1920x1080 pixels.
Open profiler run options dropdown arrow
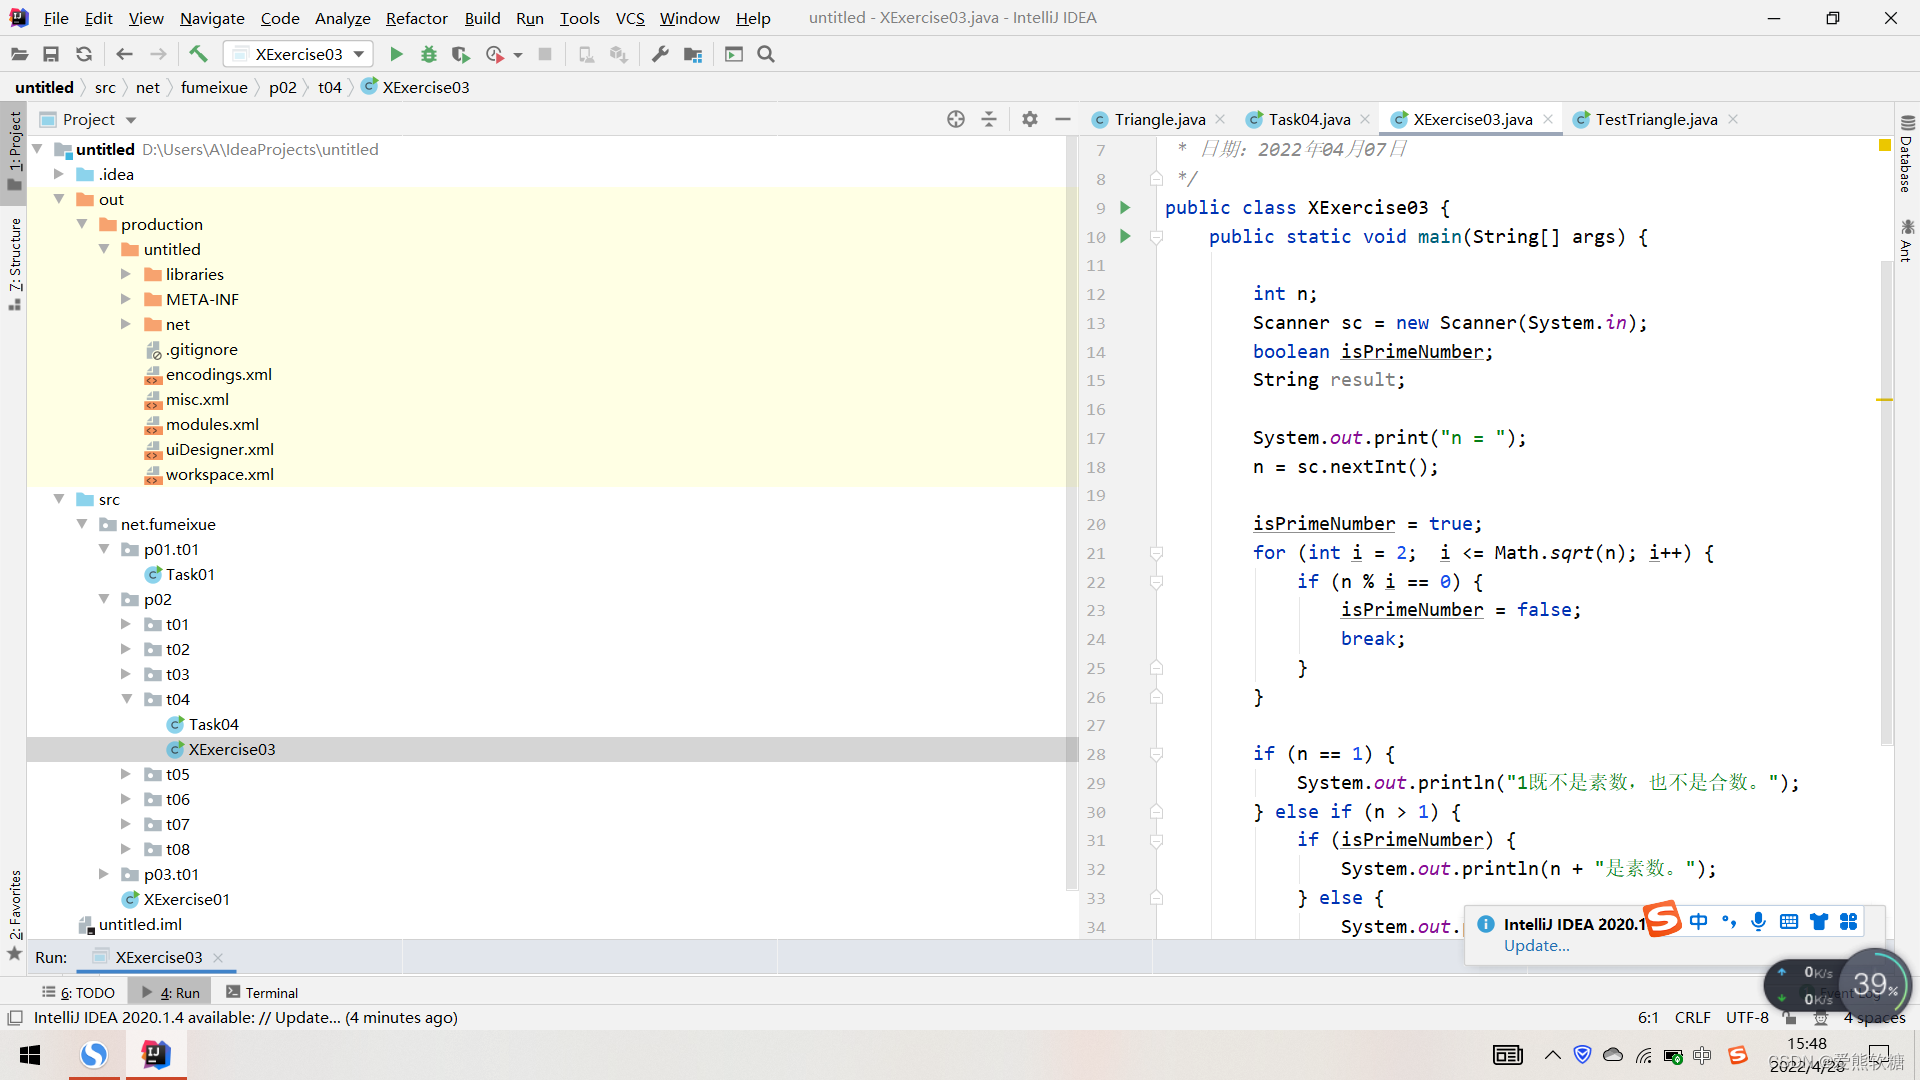518,55
